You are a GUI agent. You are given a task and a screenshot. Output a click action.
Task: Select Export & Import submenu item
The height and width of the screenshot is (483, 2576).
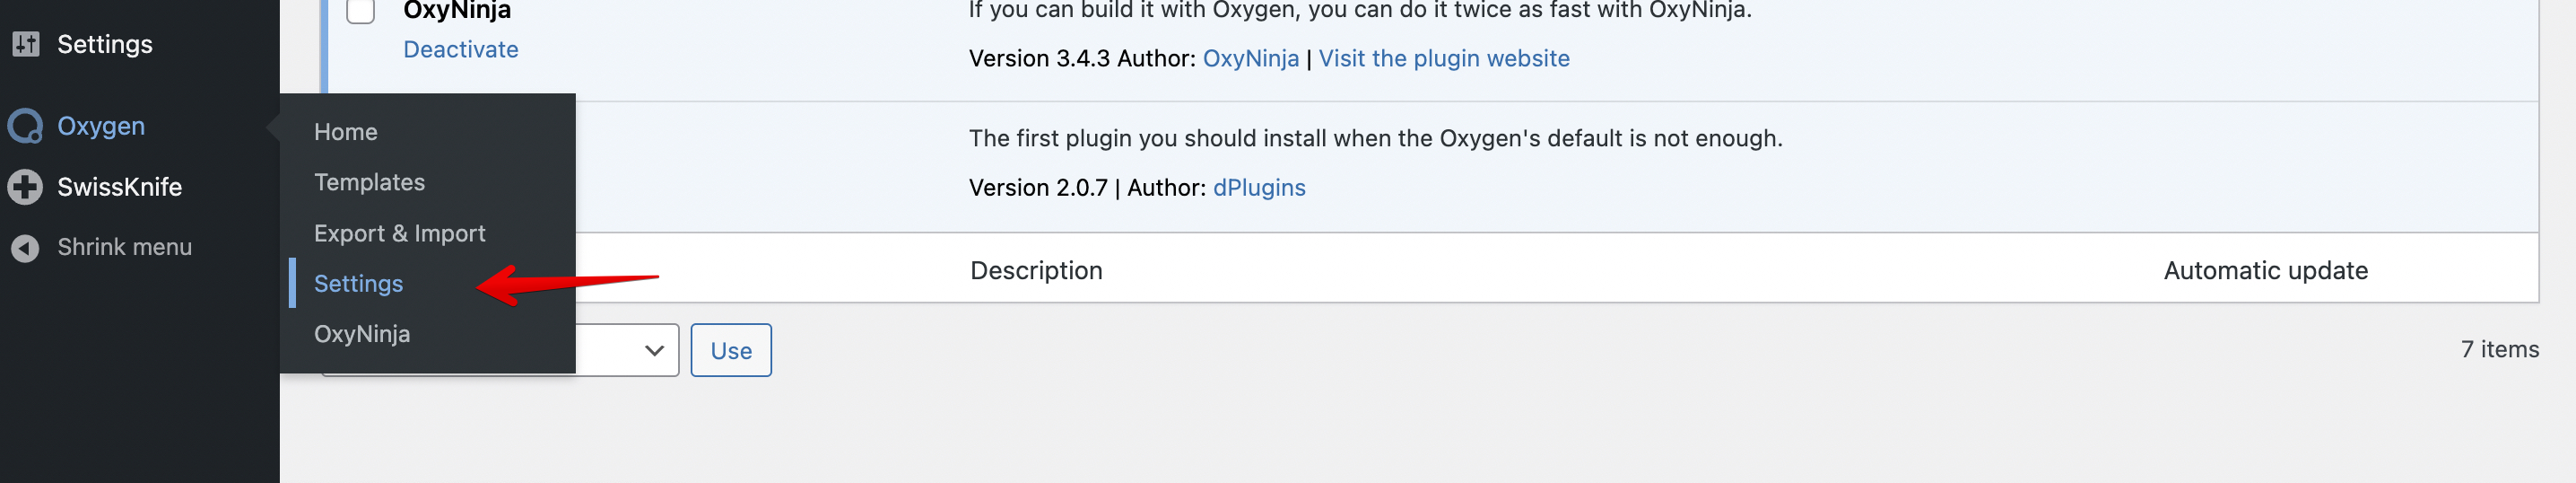[399, 233]
